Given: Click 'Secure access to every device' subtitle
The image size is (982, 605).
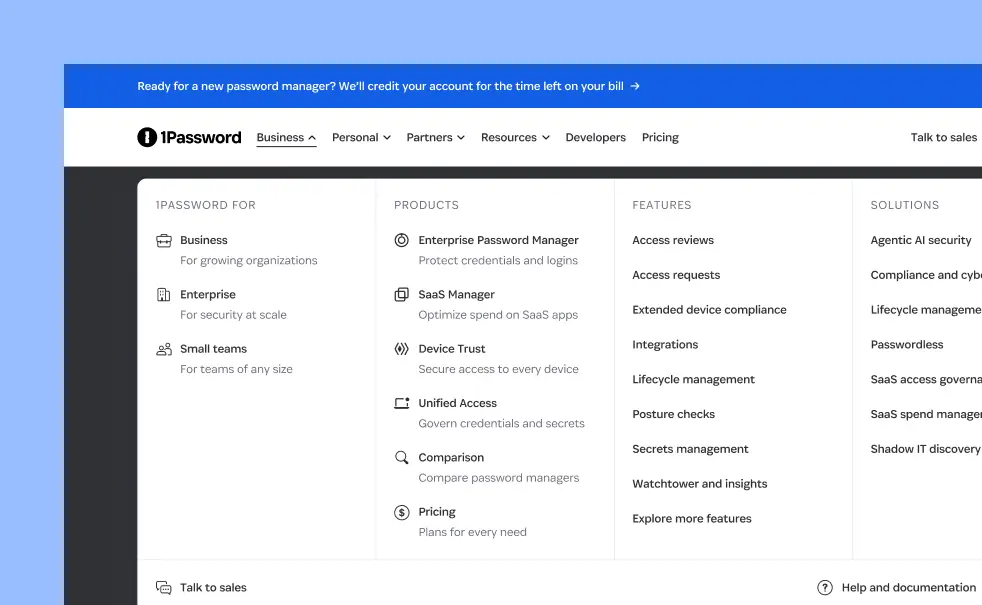Looking at the screenshot, I should coord(499,370).
